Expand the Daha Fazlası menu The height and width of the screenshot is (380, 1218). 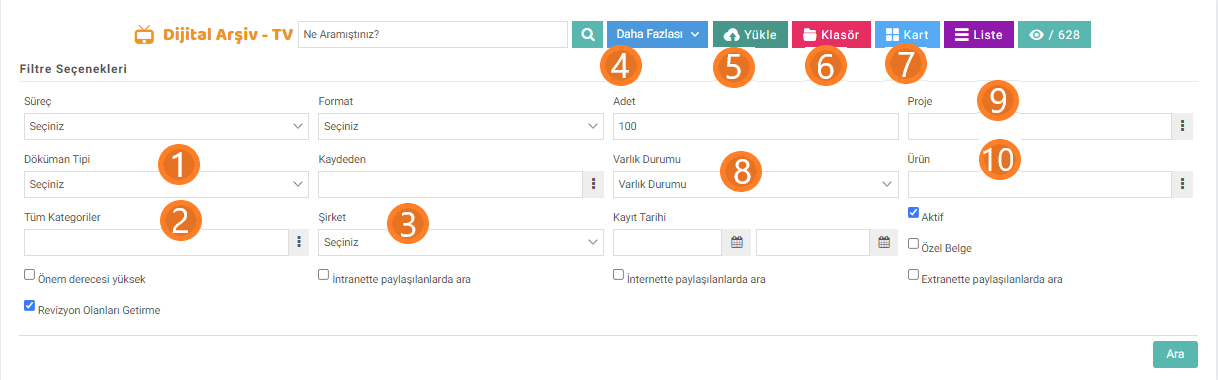pyautogui.click(x=657, y=34)
